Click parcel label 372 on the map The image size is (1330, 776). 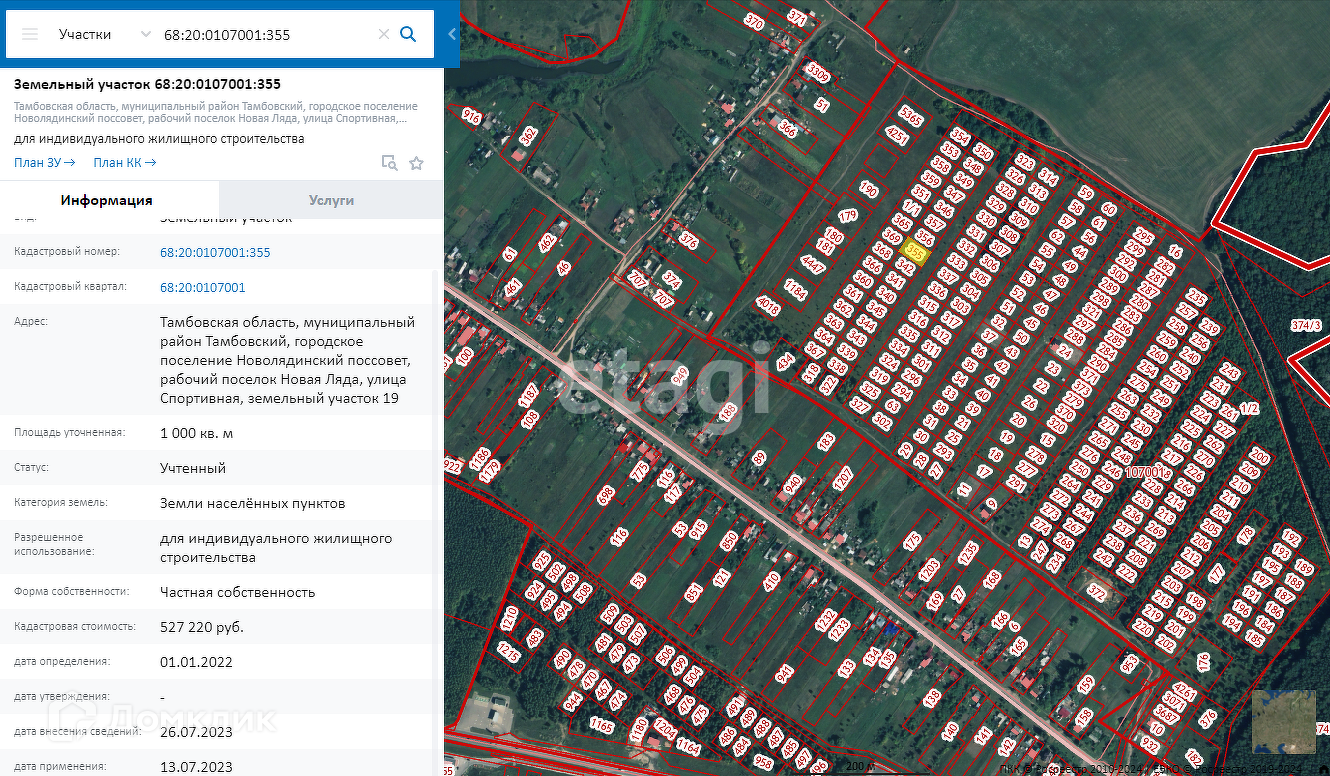pos(1097,592)
